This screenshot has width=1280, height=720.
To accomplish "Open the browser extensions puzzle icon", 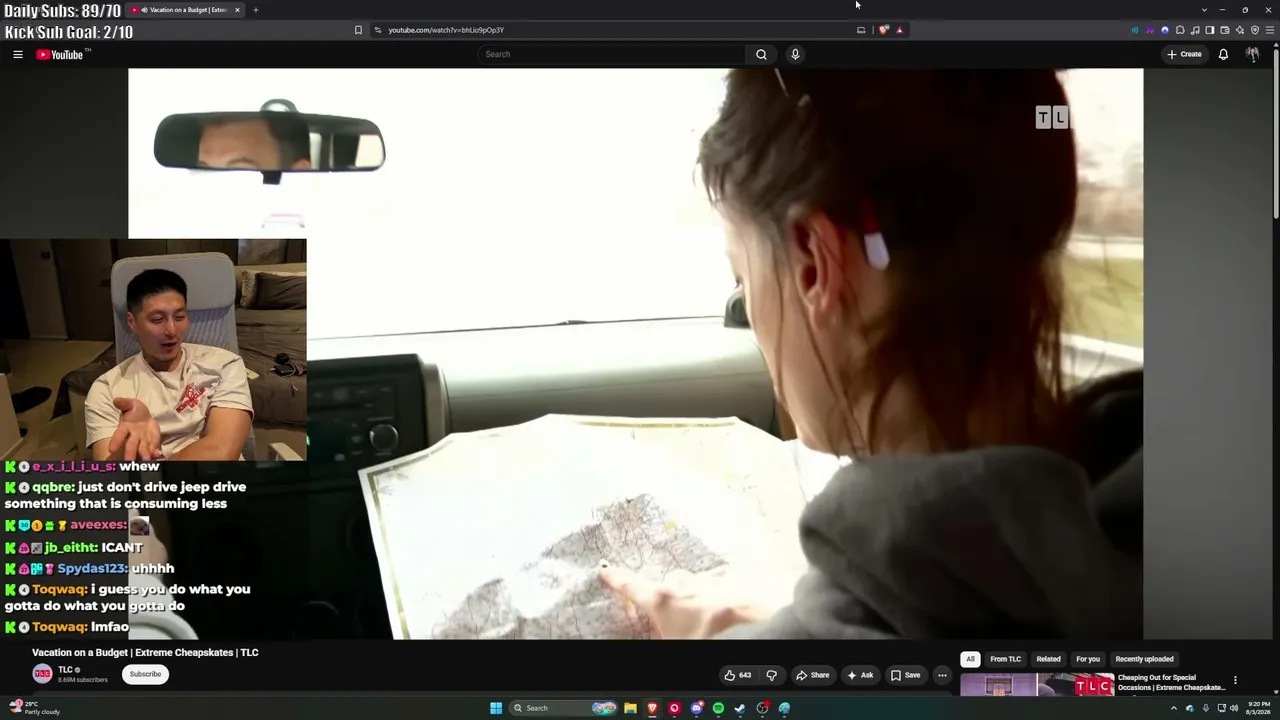I will click(x=1180, y=30).
